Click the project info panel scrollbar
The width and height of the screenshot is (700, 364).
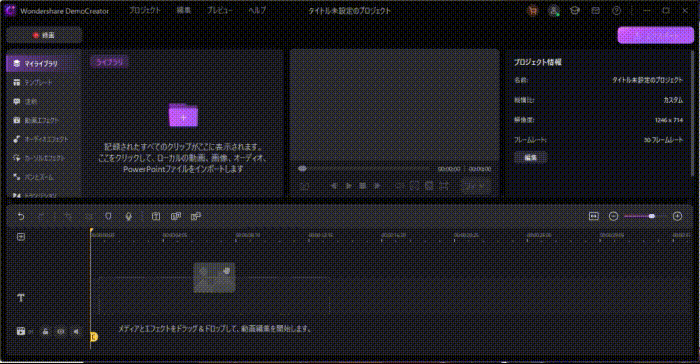[692, 114]
